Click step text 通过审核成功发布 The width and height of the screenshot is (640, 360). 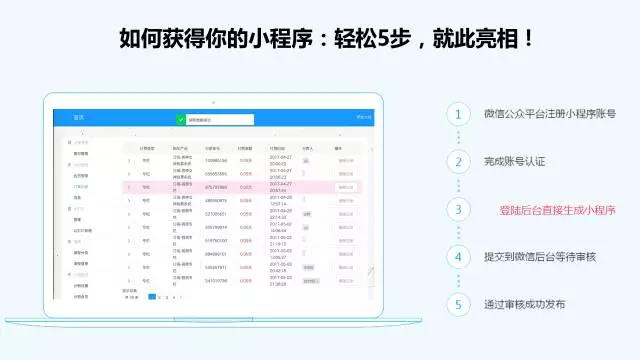[x=524, y=304]
